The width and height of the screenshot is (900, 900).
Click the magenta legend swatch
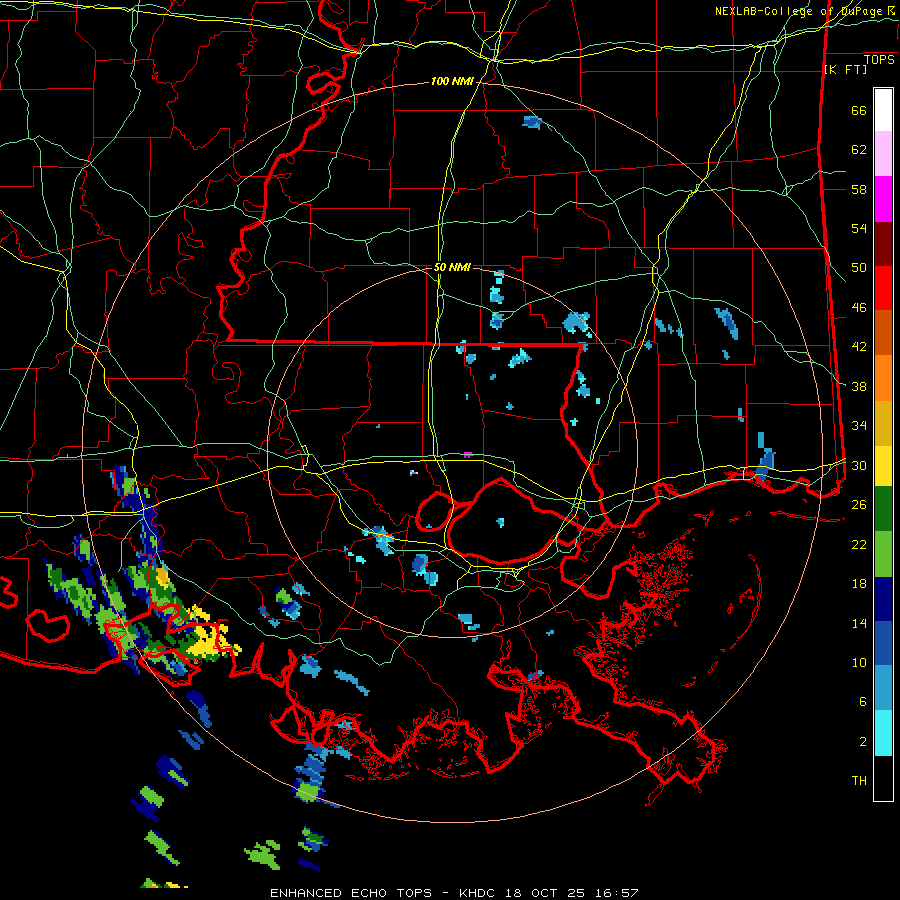[x=883, y=199]
